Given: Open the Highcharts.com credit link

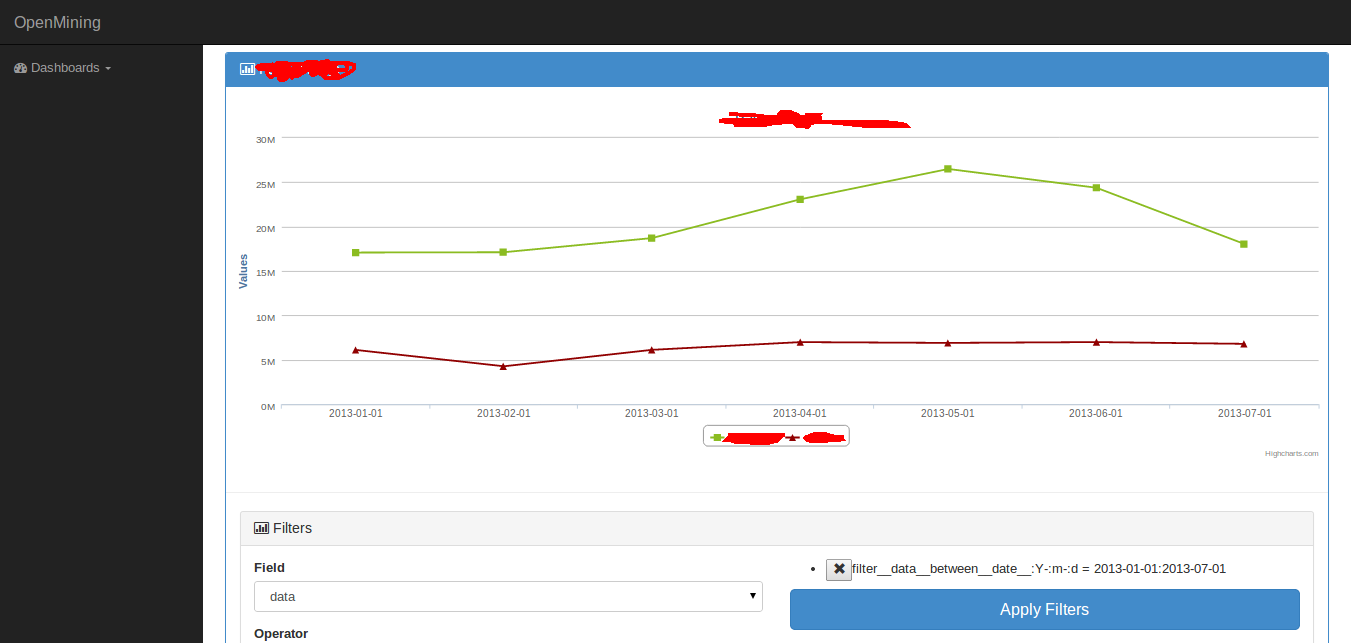Looking at the screenshot, I should point(1291,453).
